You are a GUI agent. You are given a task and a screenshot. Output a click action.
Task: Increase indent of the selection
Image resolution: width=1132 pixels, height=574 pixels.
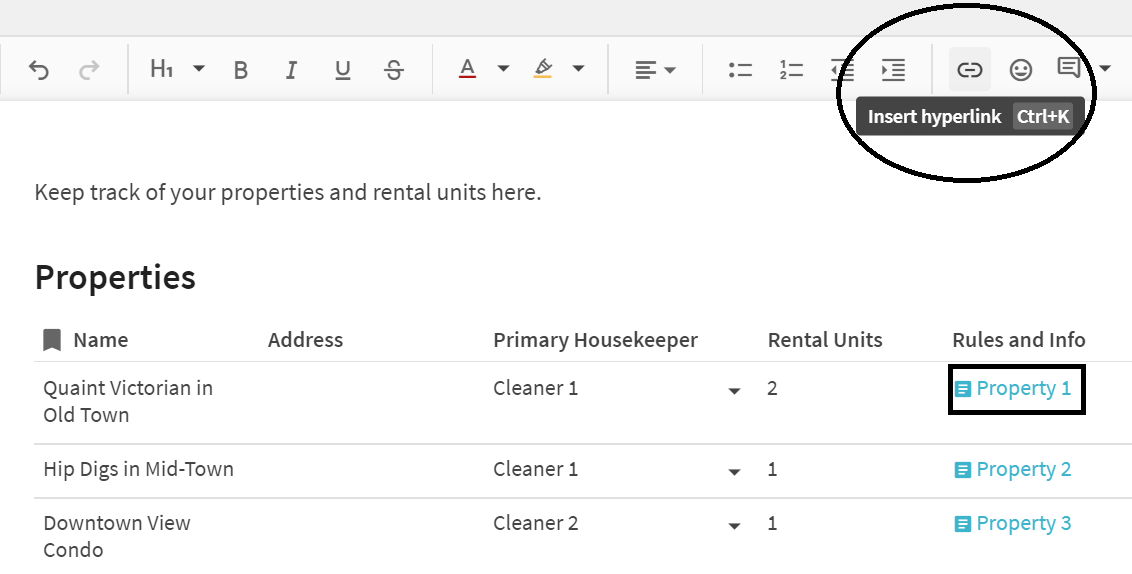(x=893, y=70)
